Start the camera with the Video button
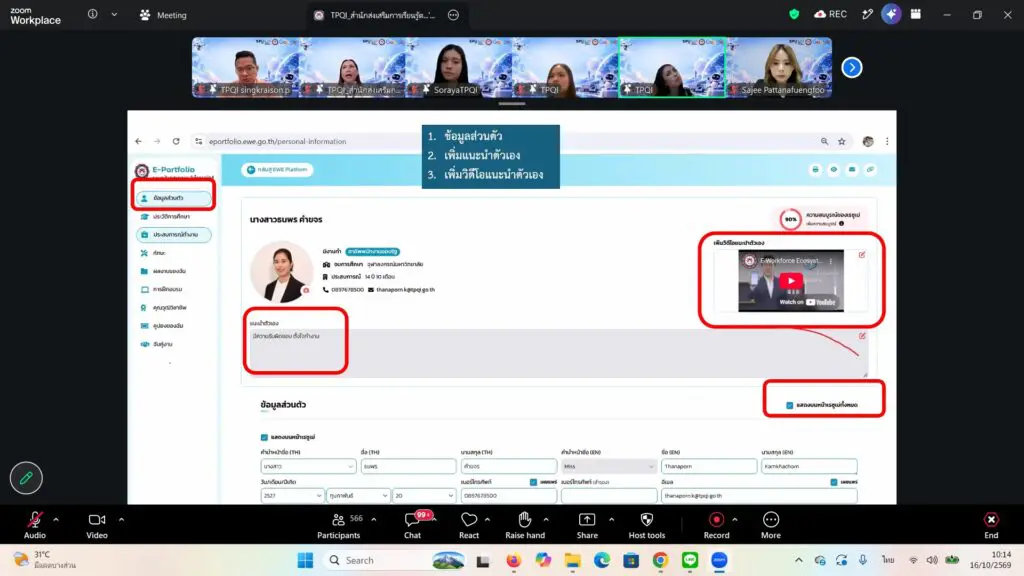The width and height of the screenshot is (1024, 576). (x=97, y=525)
